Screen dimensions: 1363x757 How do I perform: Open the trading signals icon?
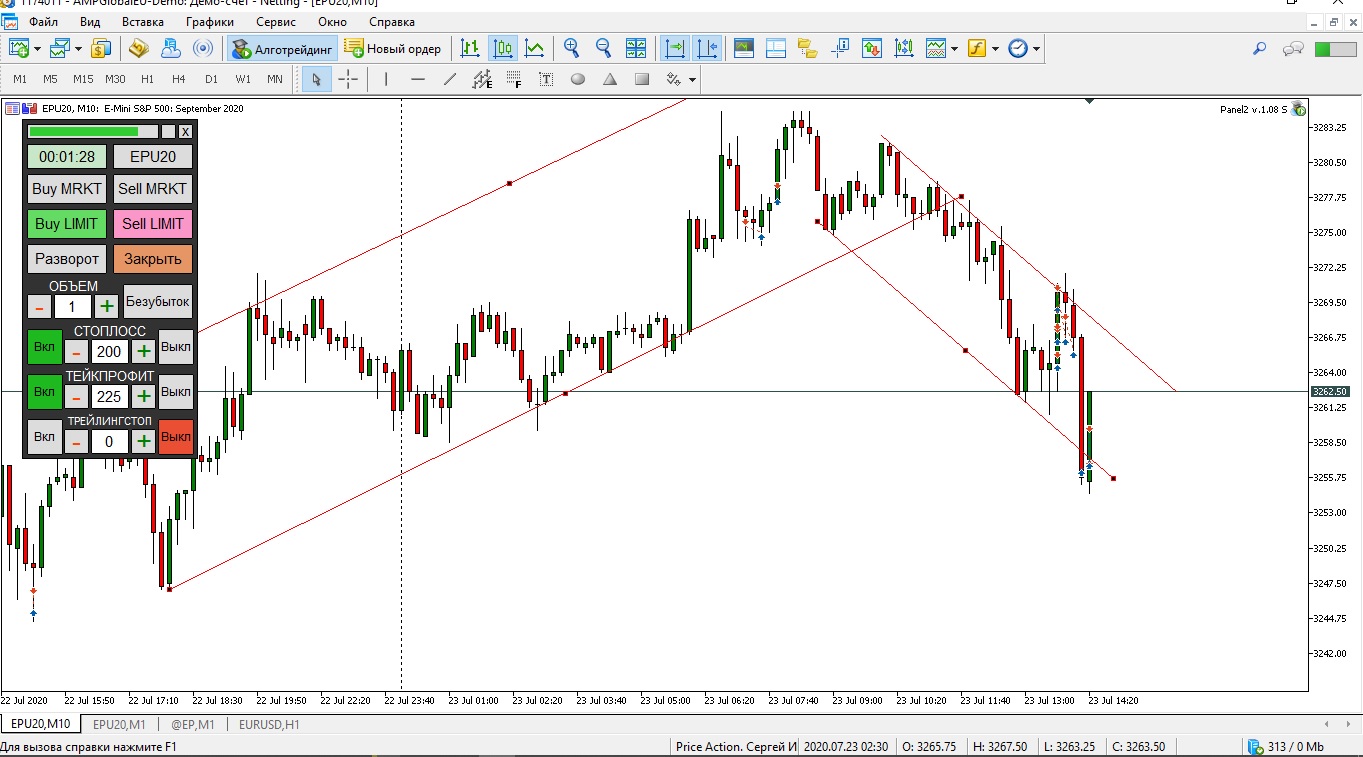tap(203, 47)
